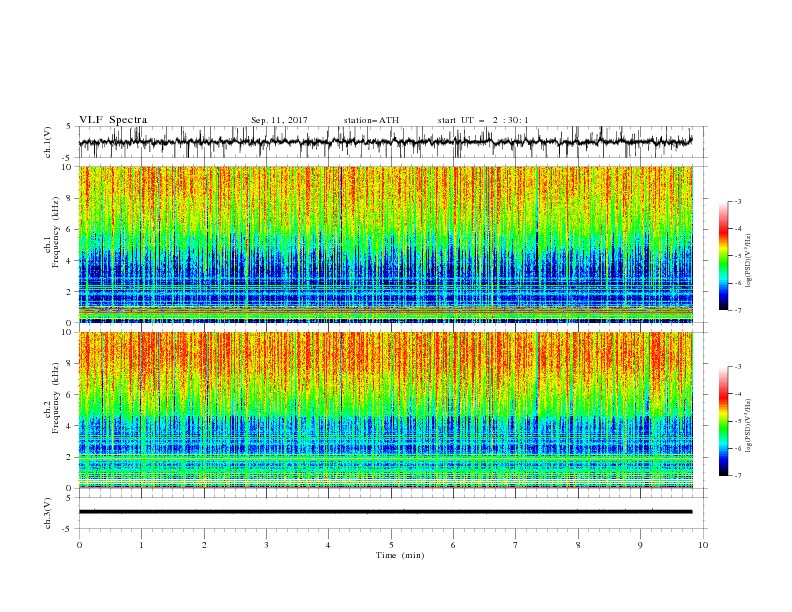Screen dimensions: 792x612
Task: Click the 'start UT = 2:30:1' text
Action: click(x=483, y=120)
